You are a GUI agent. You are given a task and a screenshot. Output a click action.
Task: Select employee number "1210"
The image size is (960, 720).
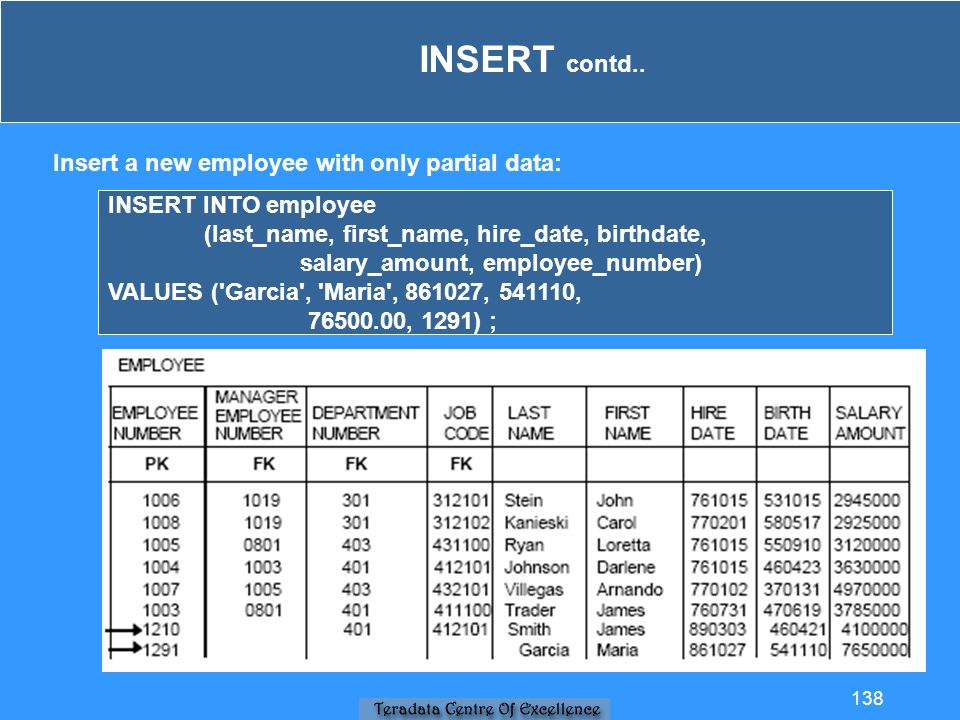coord(161,629)
